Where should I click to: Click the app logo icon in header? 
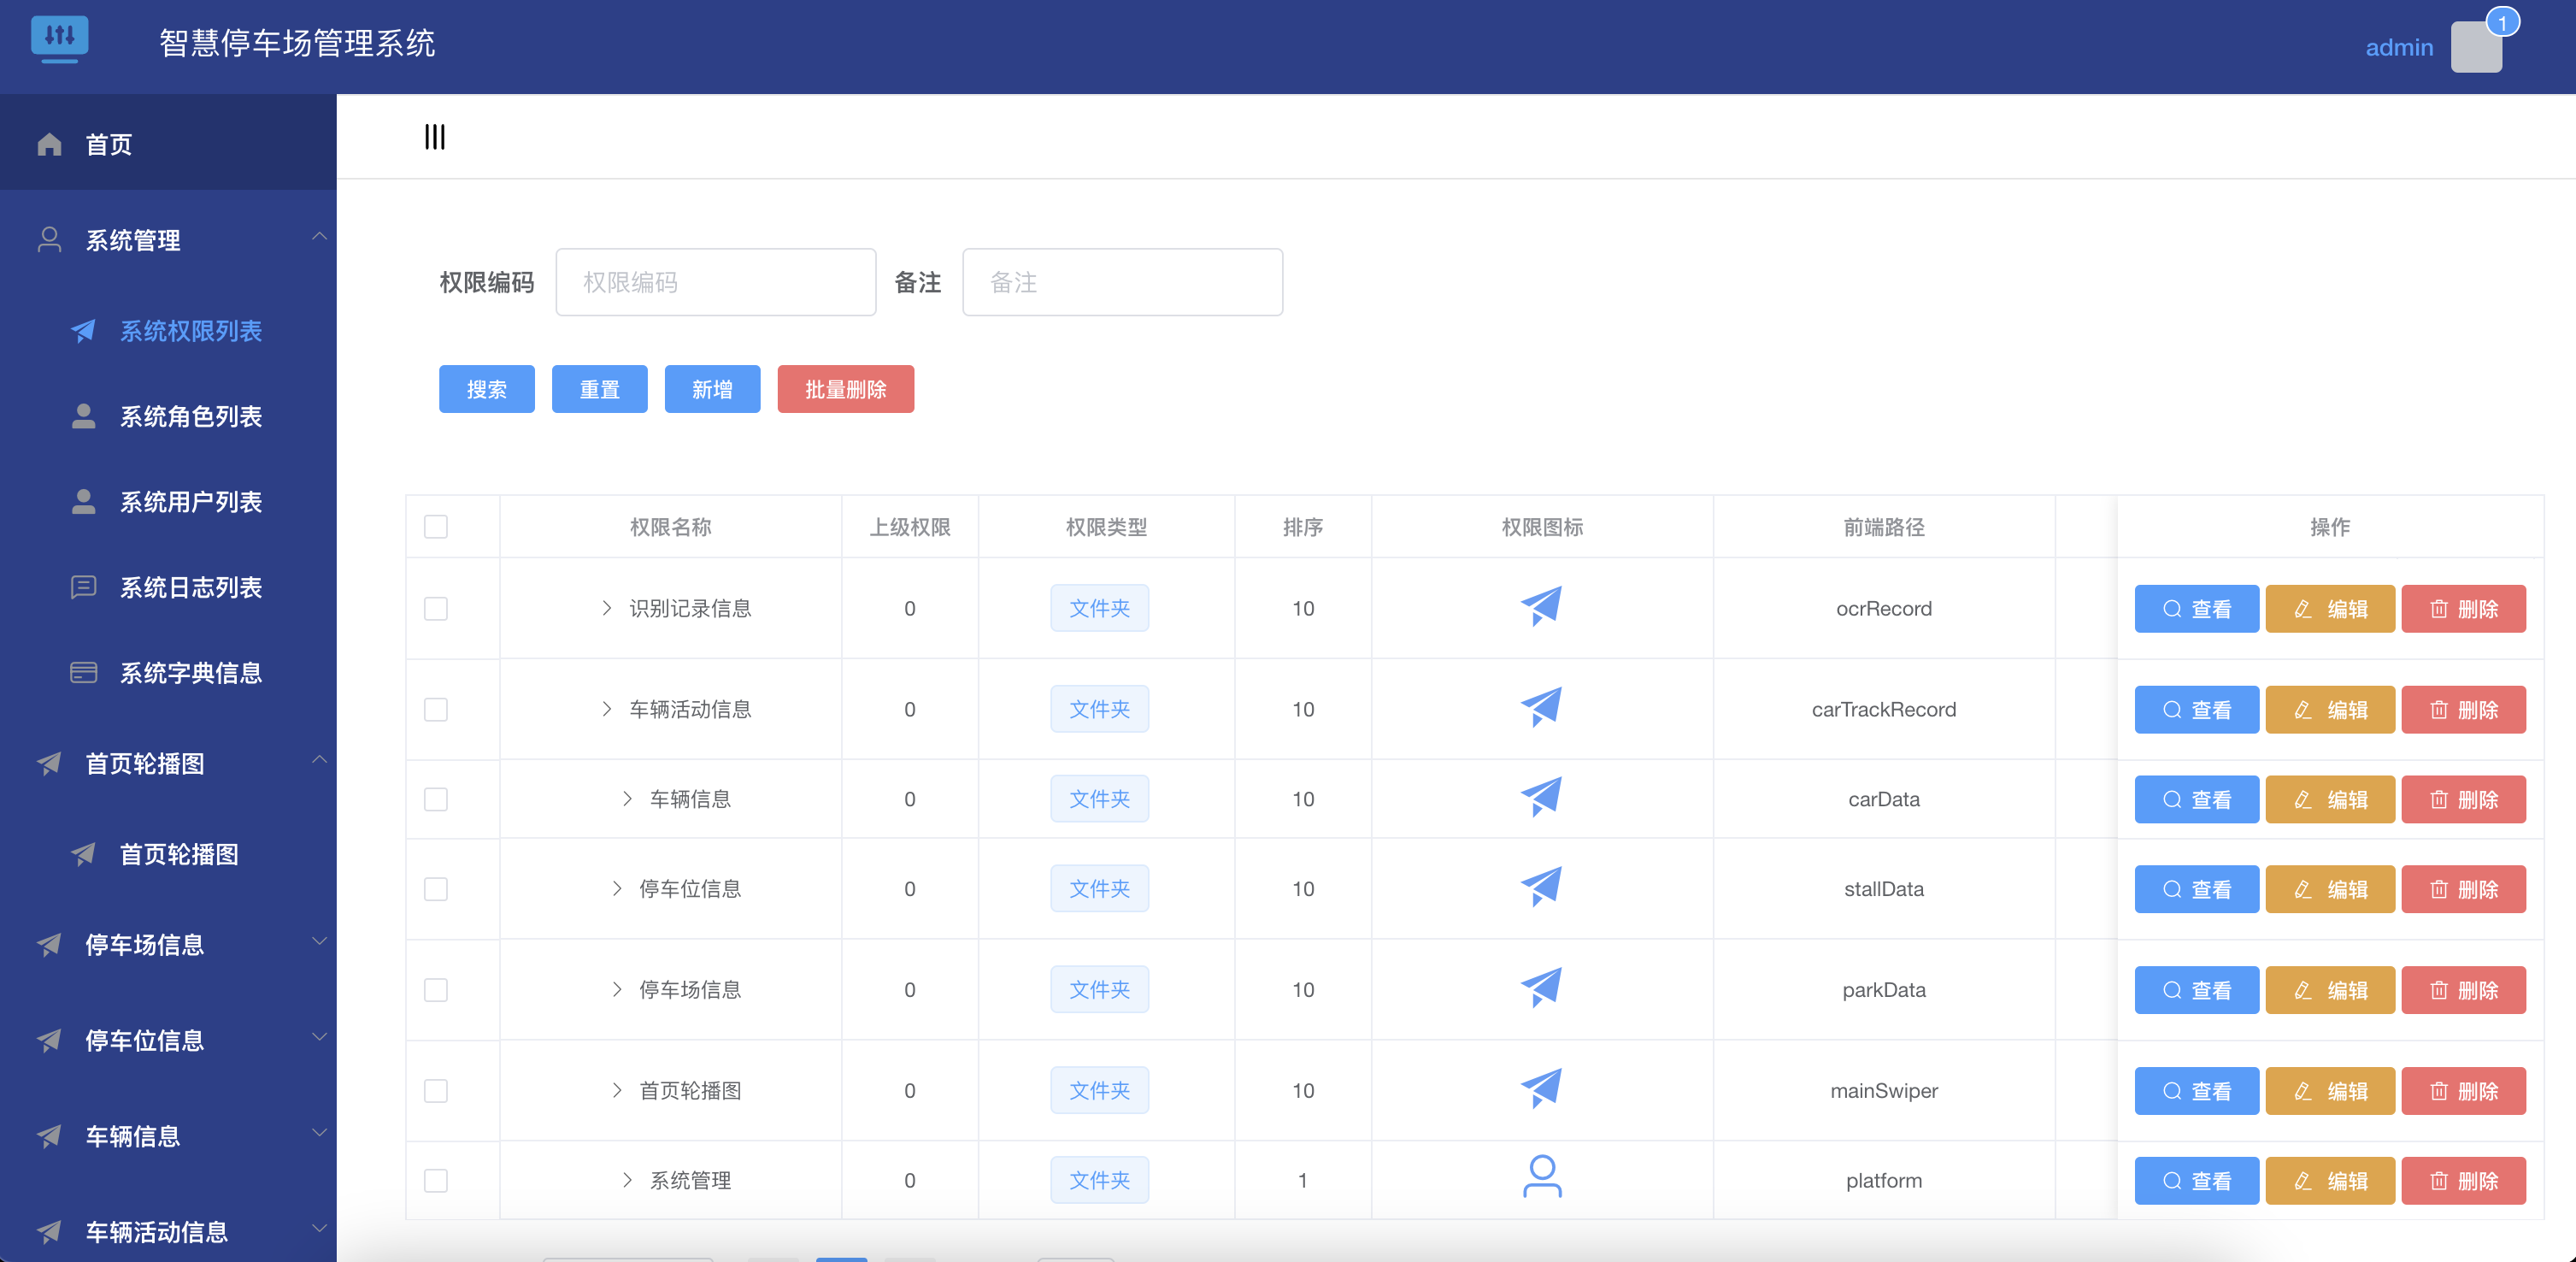click(x=60, y=40)
